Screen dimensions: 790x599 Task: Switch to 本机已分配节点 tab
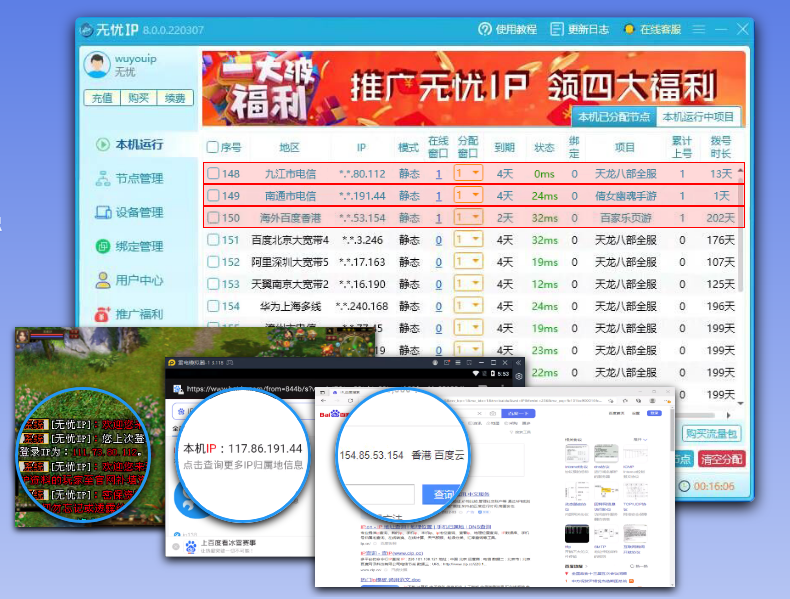tap(614, 117)
